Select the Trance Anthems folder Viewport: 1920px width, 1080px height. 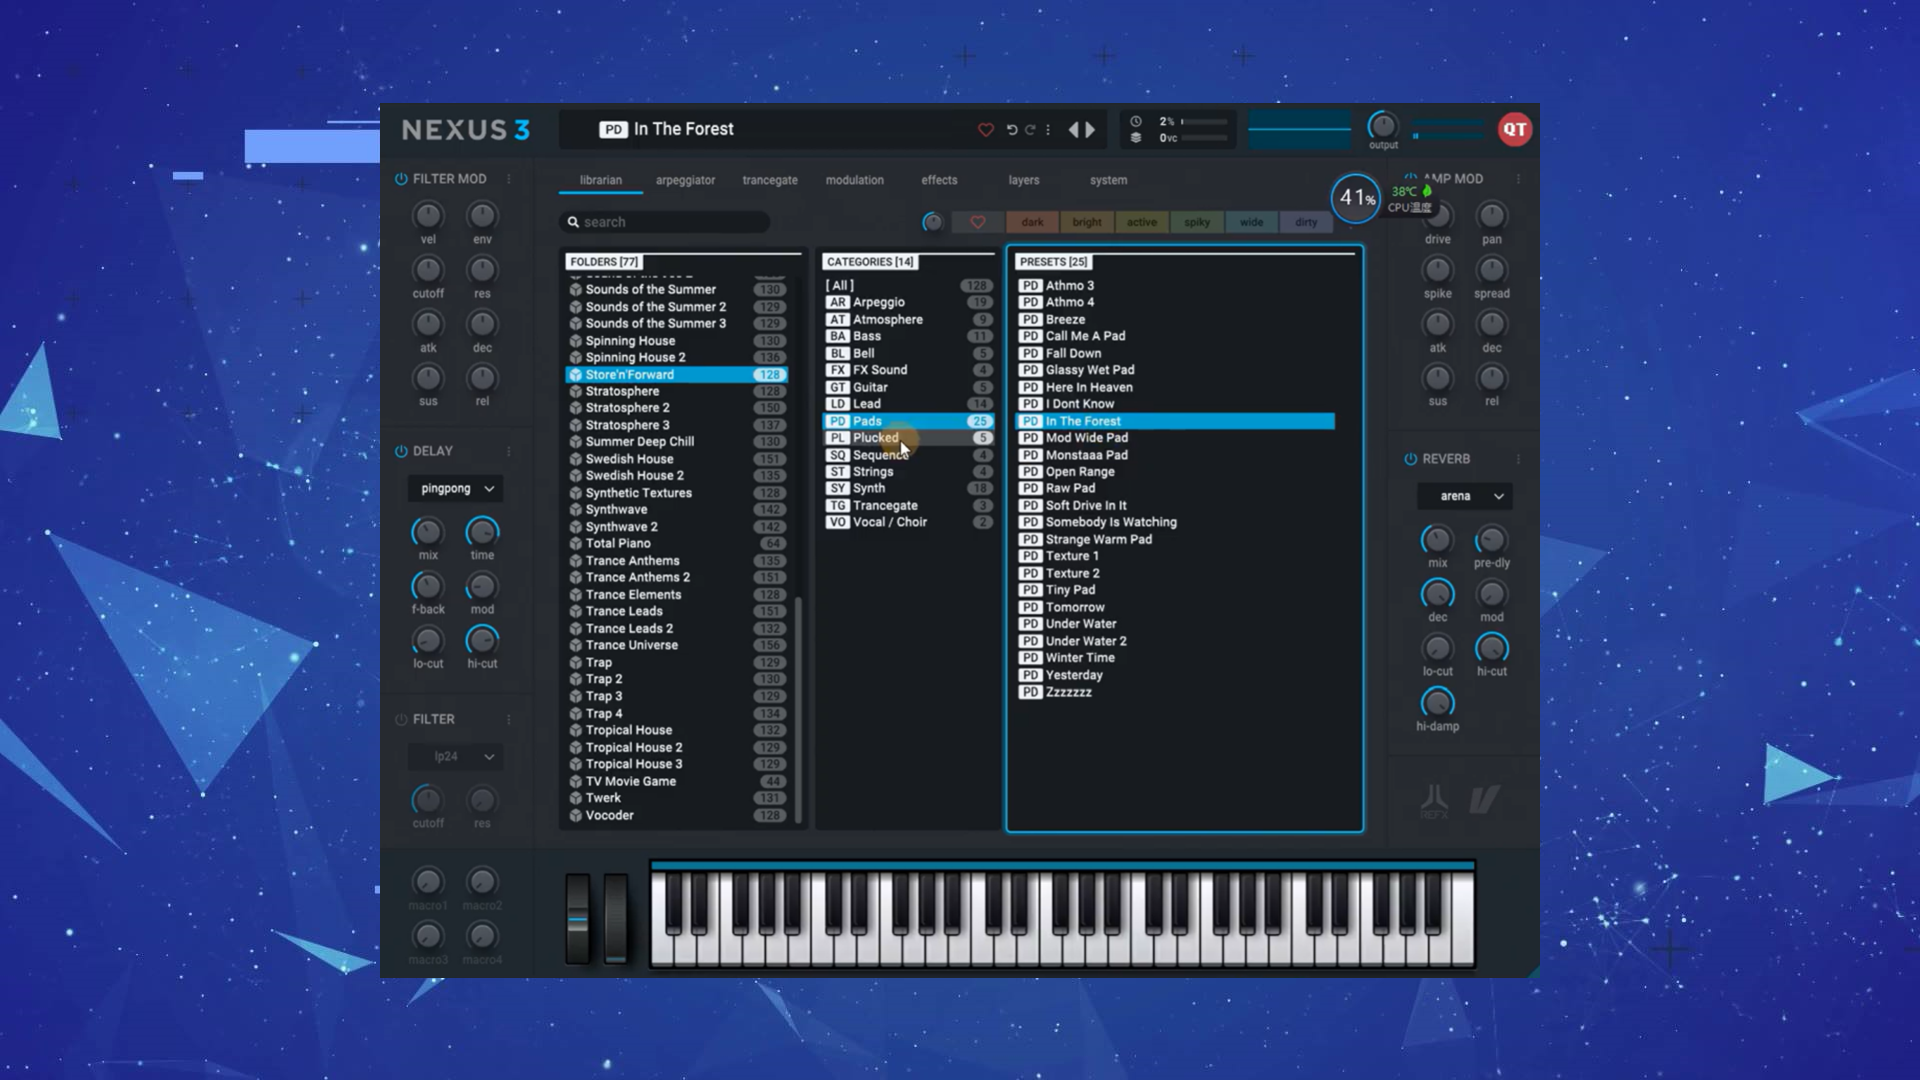pos(677,561)
